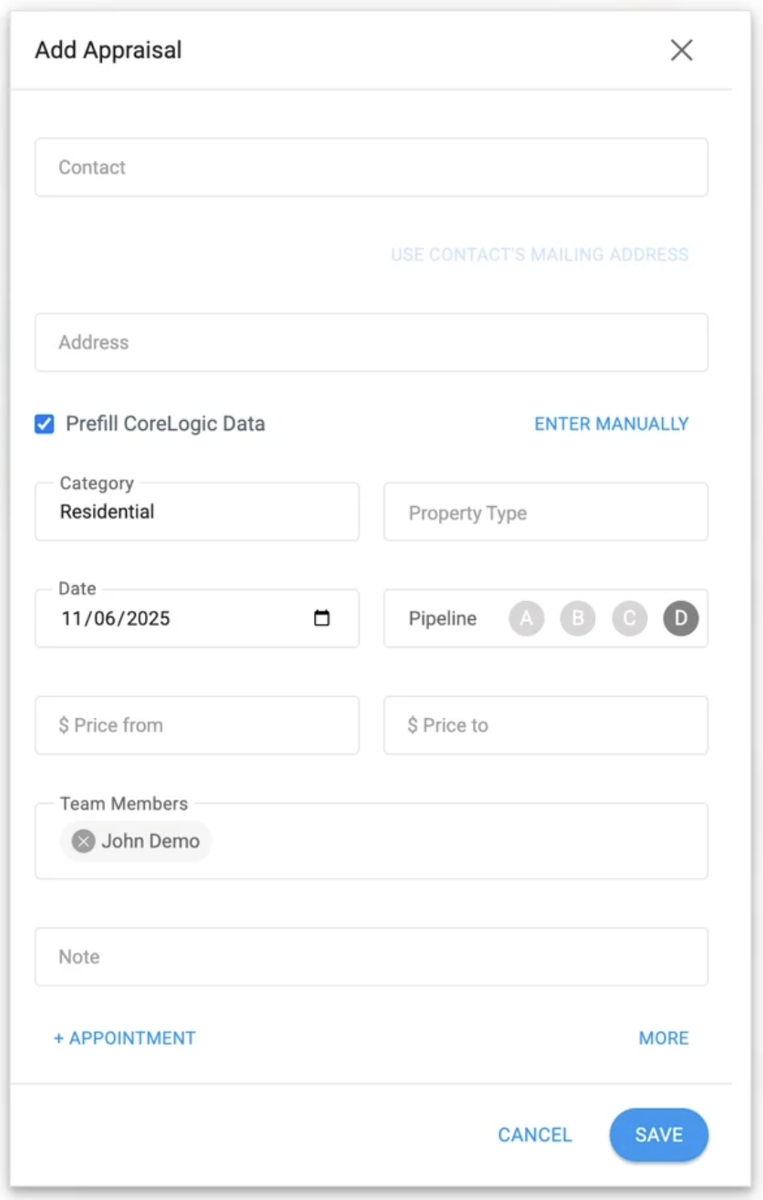763x1200 pixels.
Task: Close the Add Appraisal dialog
Action: point(681,50)
